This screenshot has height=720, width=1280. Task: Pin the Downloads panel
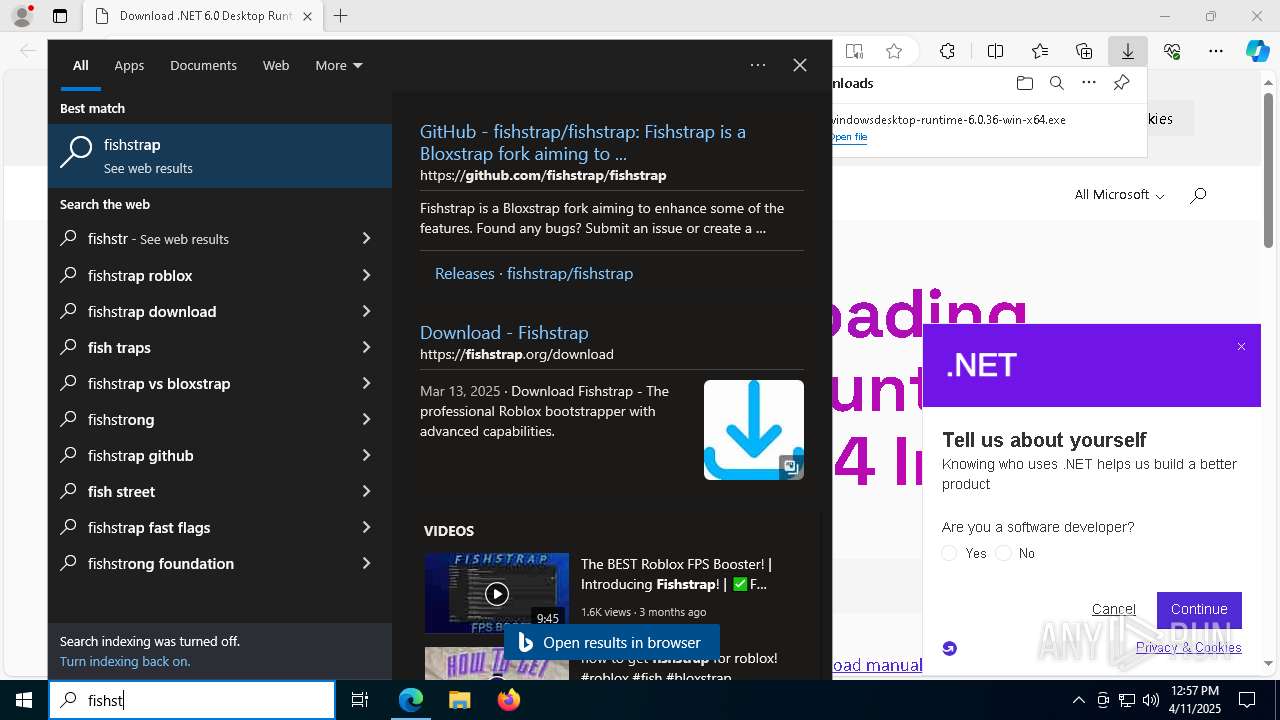1122,83
